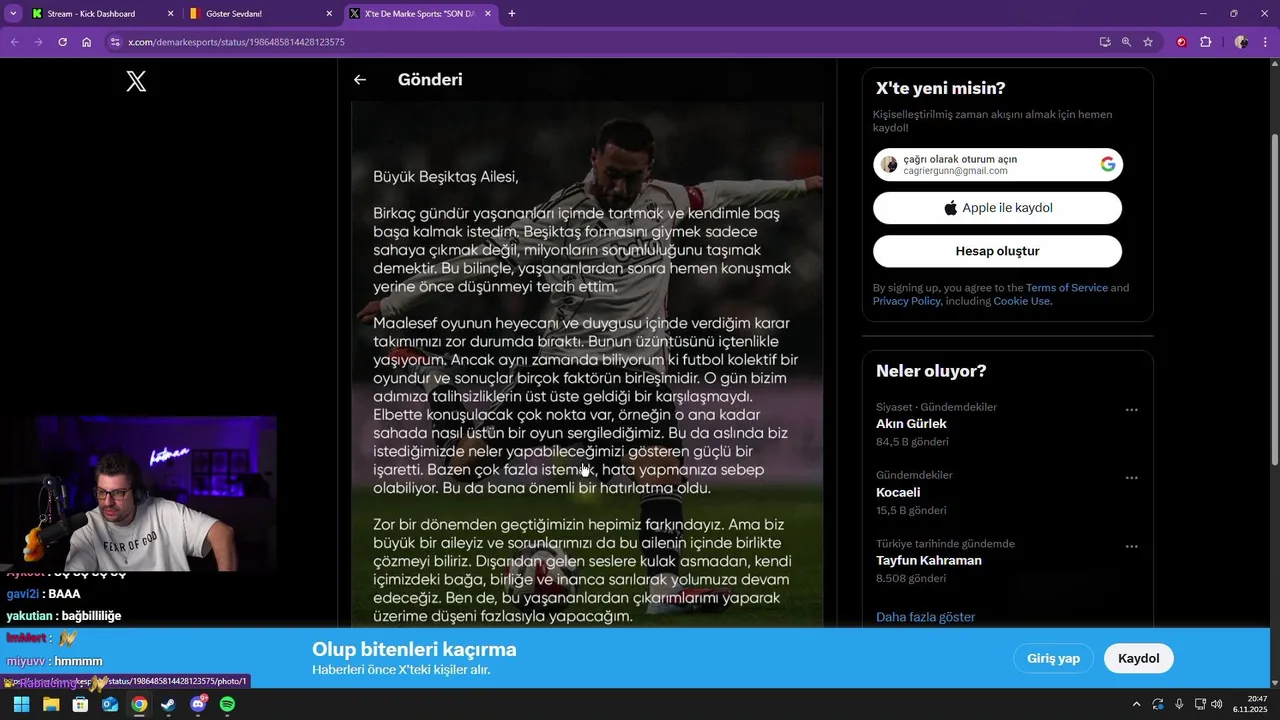
Task: Open Outlook from taskbar
Action: pos(110,704)
